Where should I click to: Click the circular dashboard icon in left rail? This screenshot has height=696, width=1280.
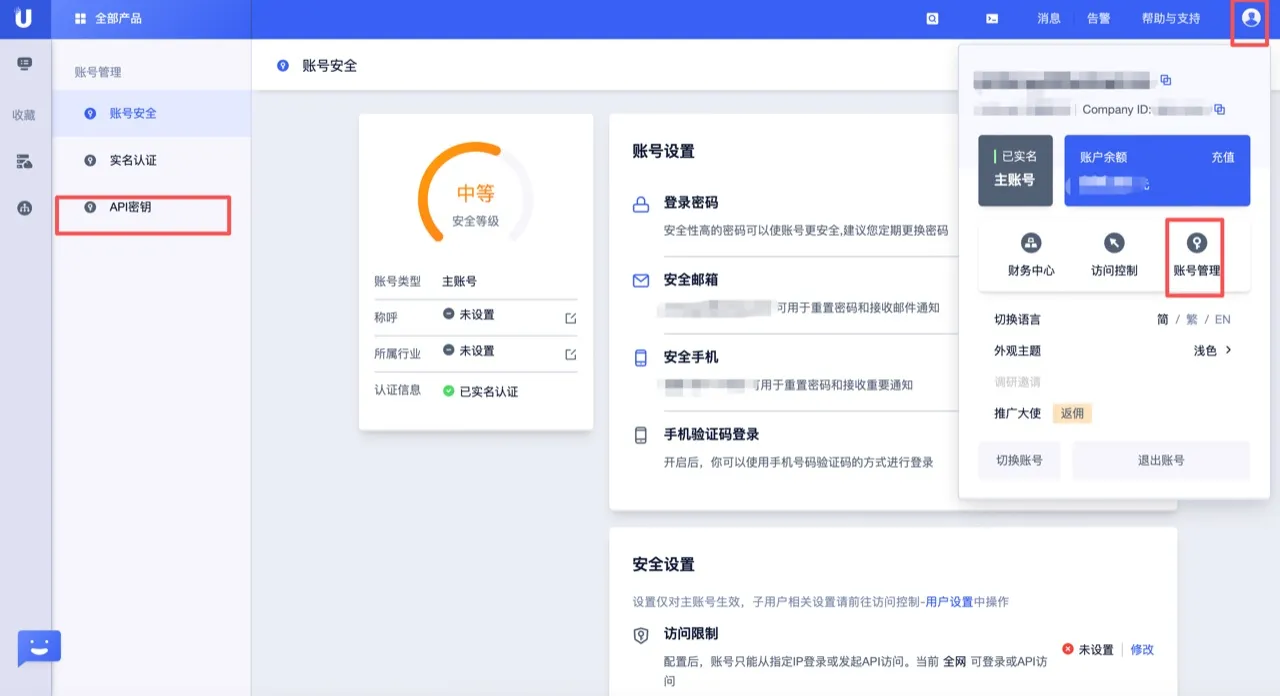(x=25, y=208)
